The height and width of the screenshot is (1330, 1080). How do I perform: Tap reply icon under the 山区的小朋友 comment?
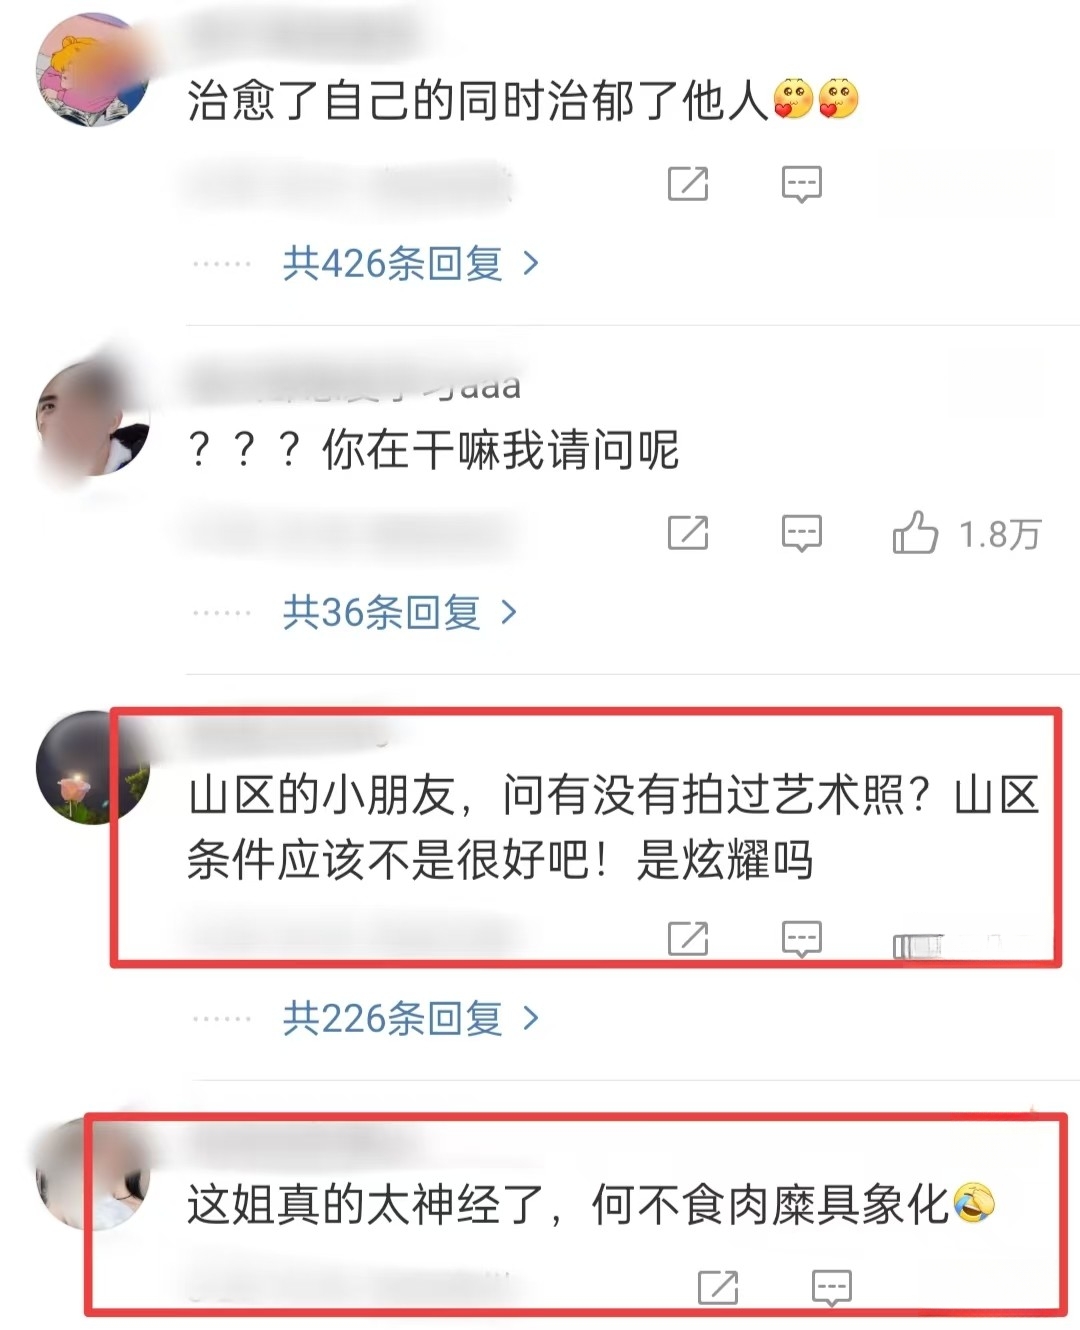pos(801,939)
